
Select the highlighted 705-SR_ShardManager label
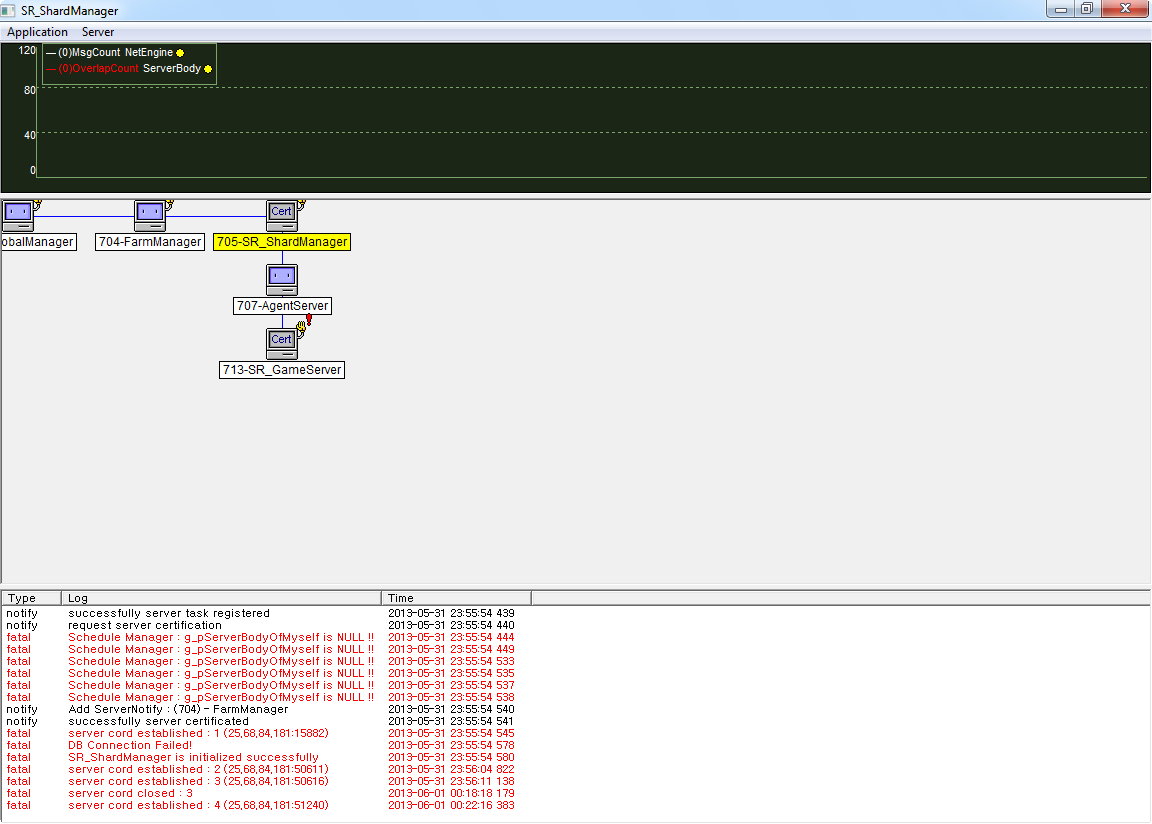pyautogui.click(x=282, y=242)
